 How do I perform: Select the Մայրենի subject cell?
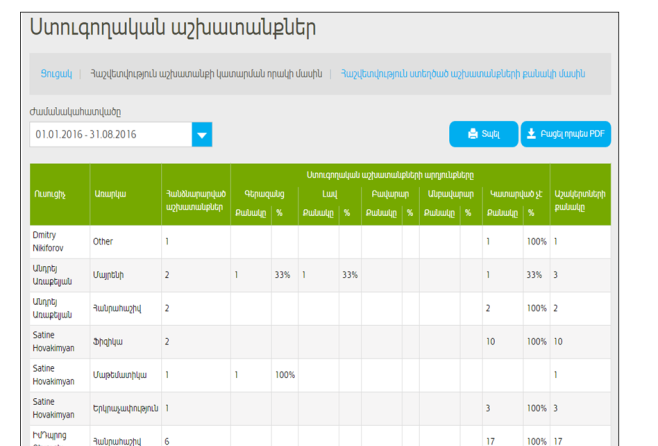[125, 275]
